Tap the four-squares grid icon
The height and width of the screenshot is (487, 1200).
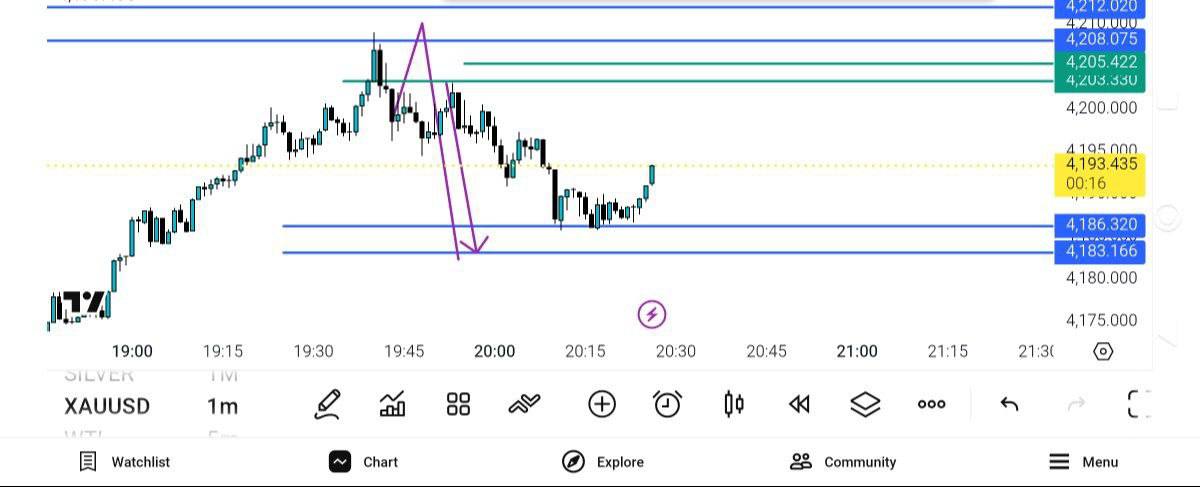[x=458, y=404]
